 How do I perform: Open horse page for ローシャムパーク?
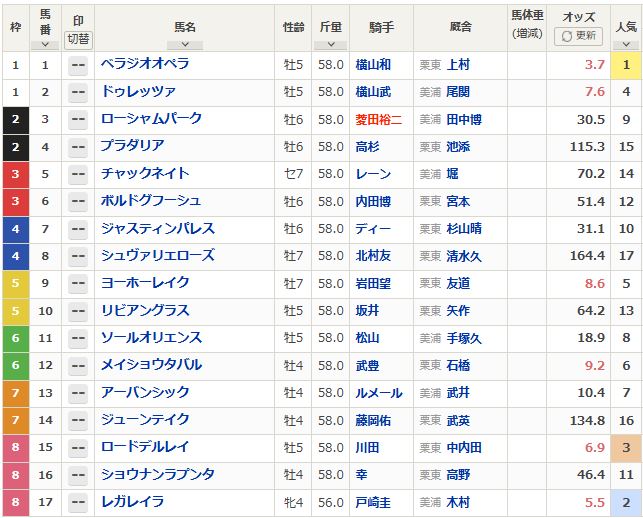151,119
